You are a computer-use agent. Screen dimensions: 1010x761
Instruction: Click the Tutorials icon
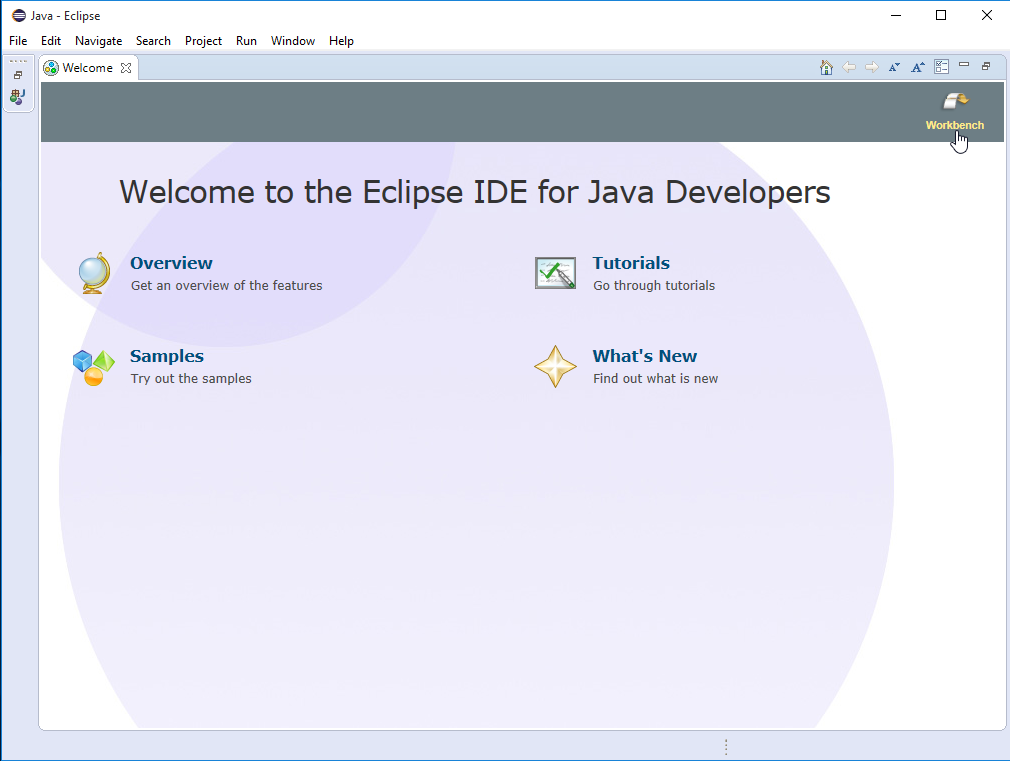coord(555,272)
